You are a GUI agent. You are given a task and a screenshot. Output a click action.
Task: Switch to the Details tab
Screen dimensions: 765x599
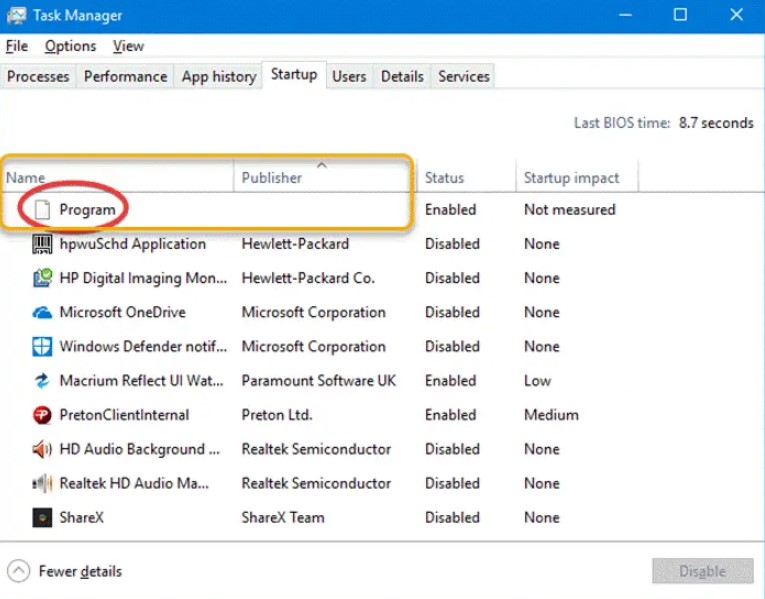[402, 77]
